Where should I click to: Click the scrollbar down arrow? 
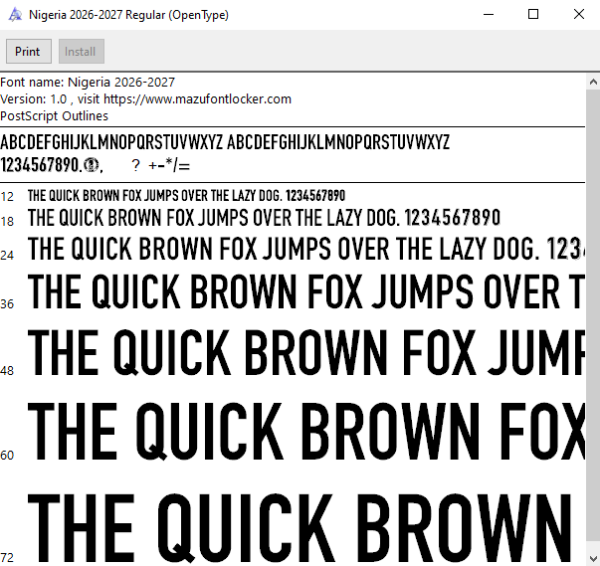click(593, 558)
